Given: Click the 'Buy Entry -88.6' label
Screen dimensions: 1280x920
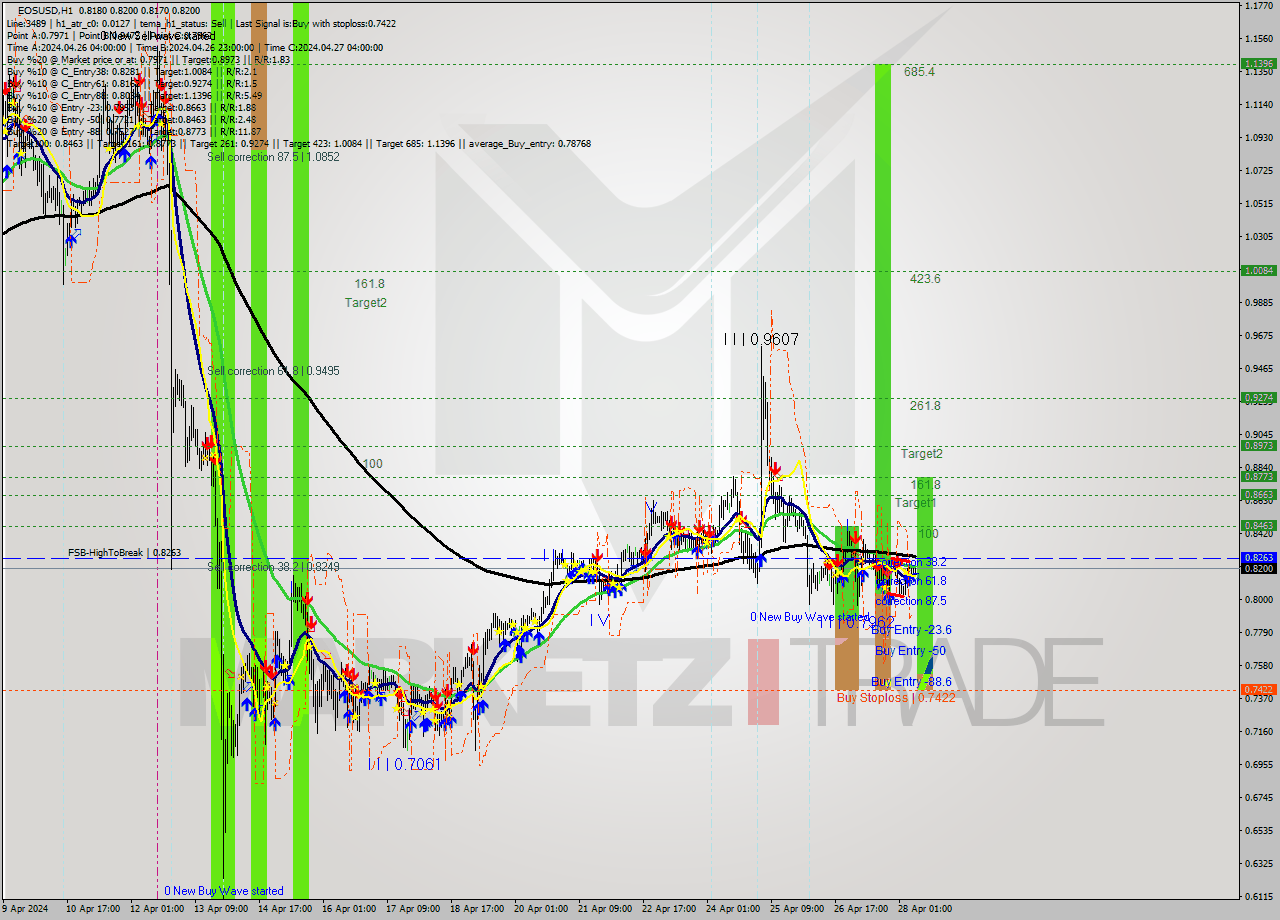Looking at the screenshot, I should pos(911,682).
